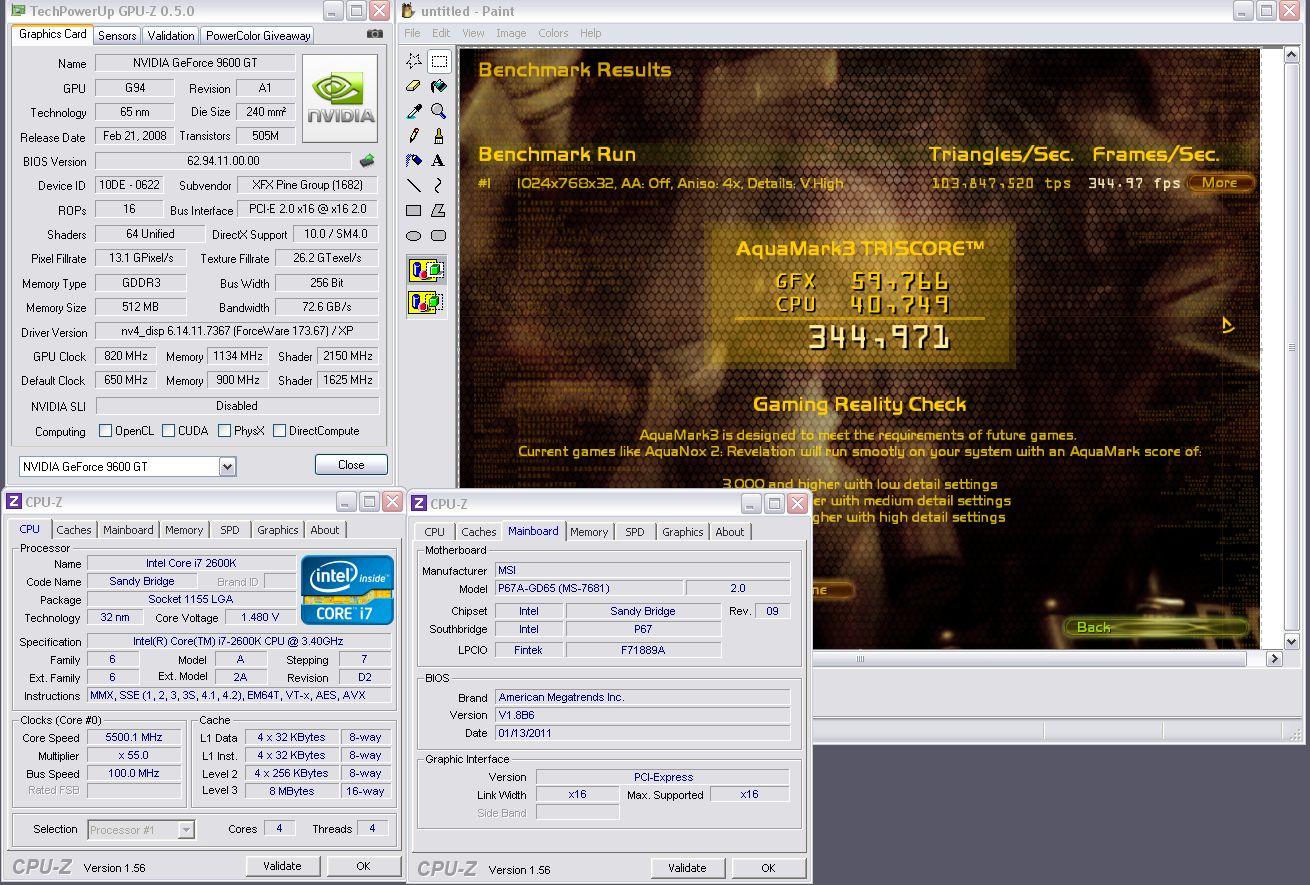Screen dimensions: 1310x885
Task: Click Subvendor field XFX Pine Group (1682)
Action: [308, 185]
